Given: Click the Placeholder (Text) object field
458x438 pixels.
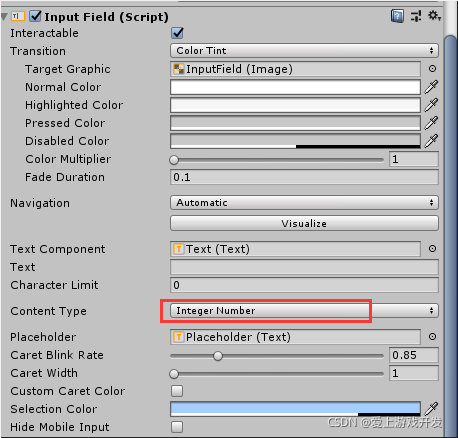Looking at the screenshot, I should tap(295, 337).
